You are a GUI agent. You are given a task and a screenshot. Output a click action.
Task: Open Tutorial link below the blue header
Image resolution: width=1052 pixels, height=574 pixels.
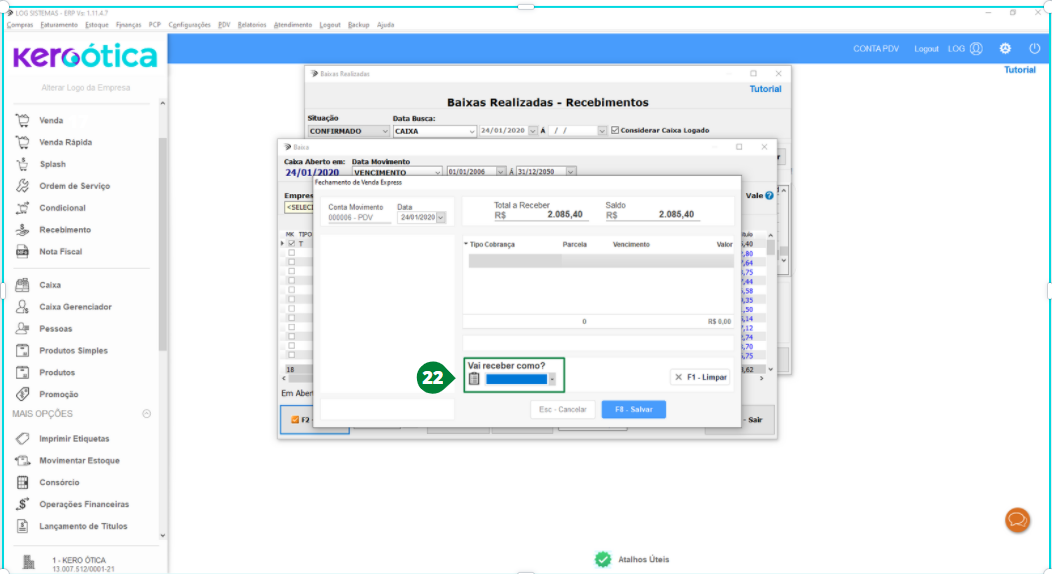coord(1019,70)
